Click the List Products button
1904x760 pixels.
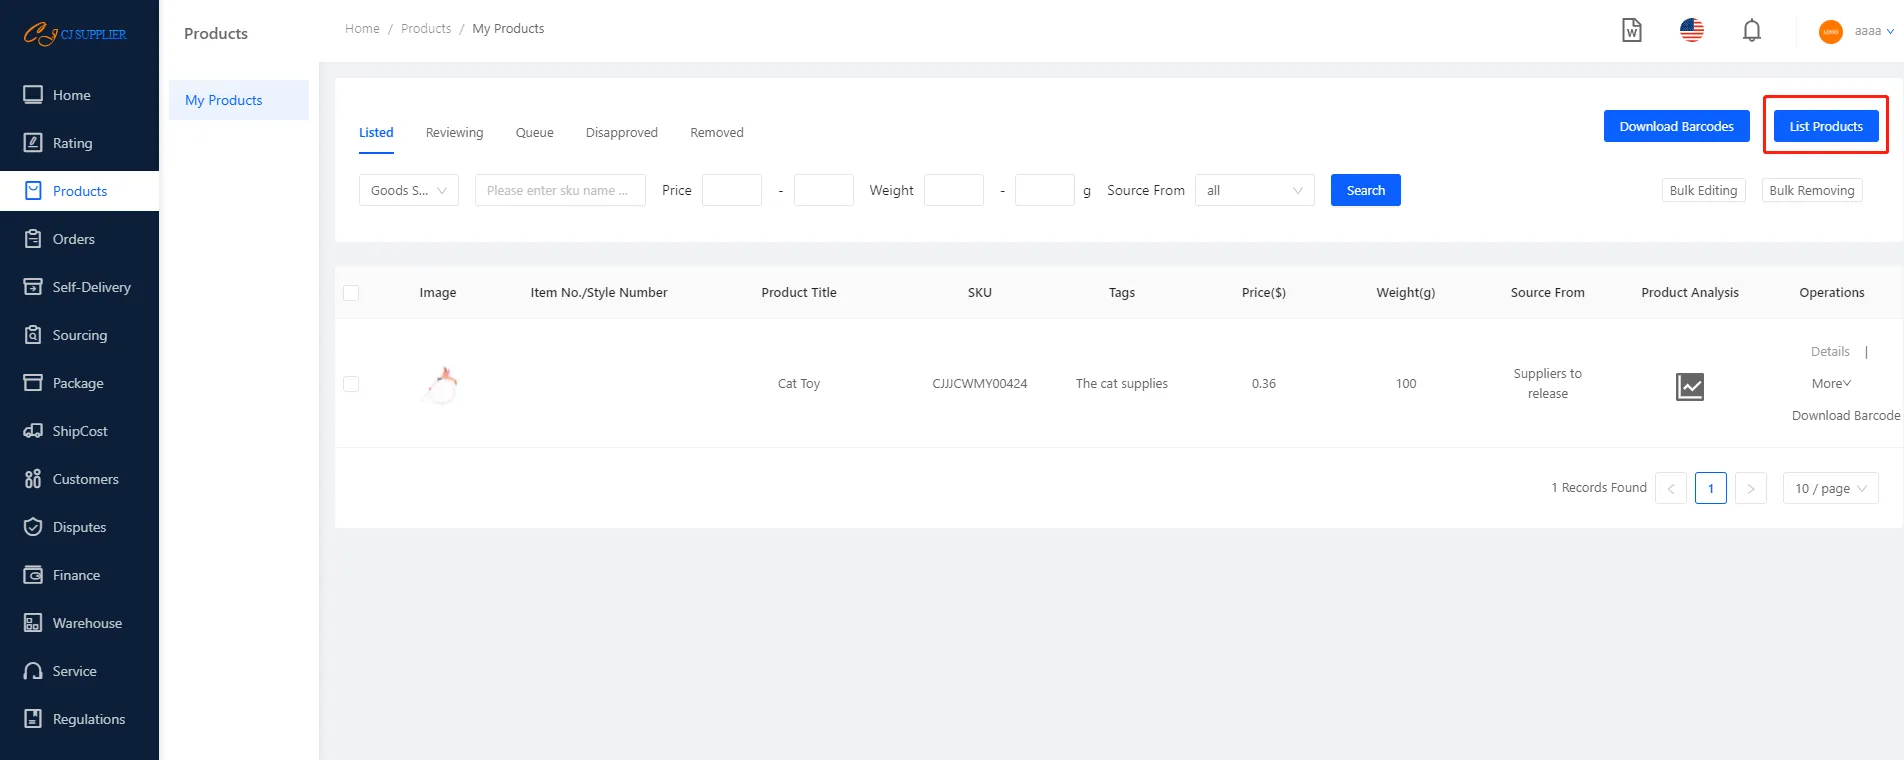[x=1825, y=126]
